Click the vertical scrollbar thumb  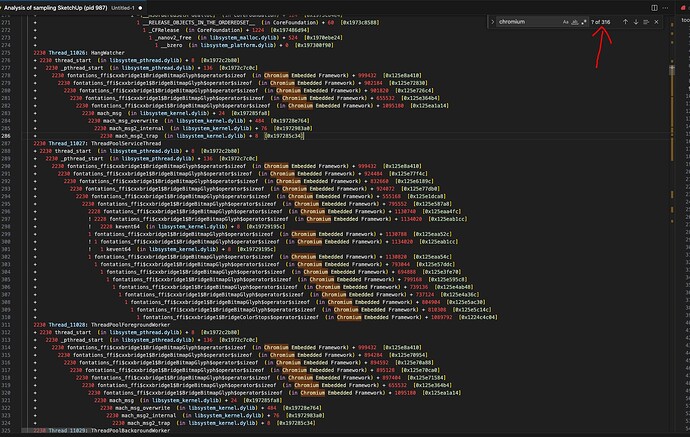[672, 70]
